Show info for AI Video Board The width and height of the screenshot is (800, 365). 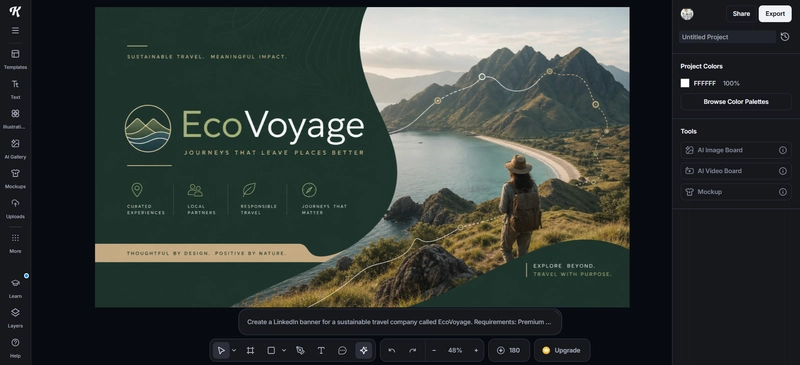point(783,171)
